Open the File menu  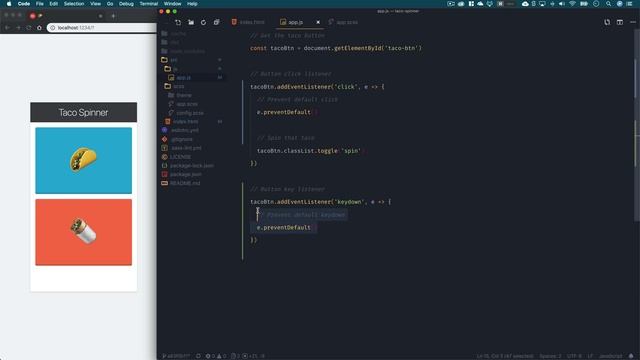(40, 4)
